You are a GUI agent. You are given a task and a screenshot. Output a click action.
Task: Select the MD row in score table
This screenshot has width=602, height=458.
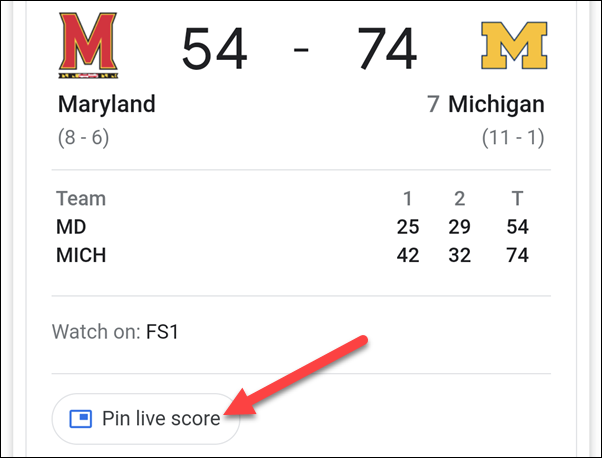pyautogui.click(x=292, y=227)
